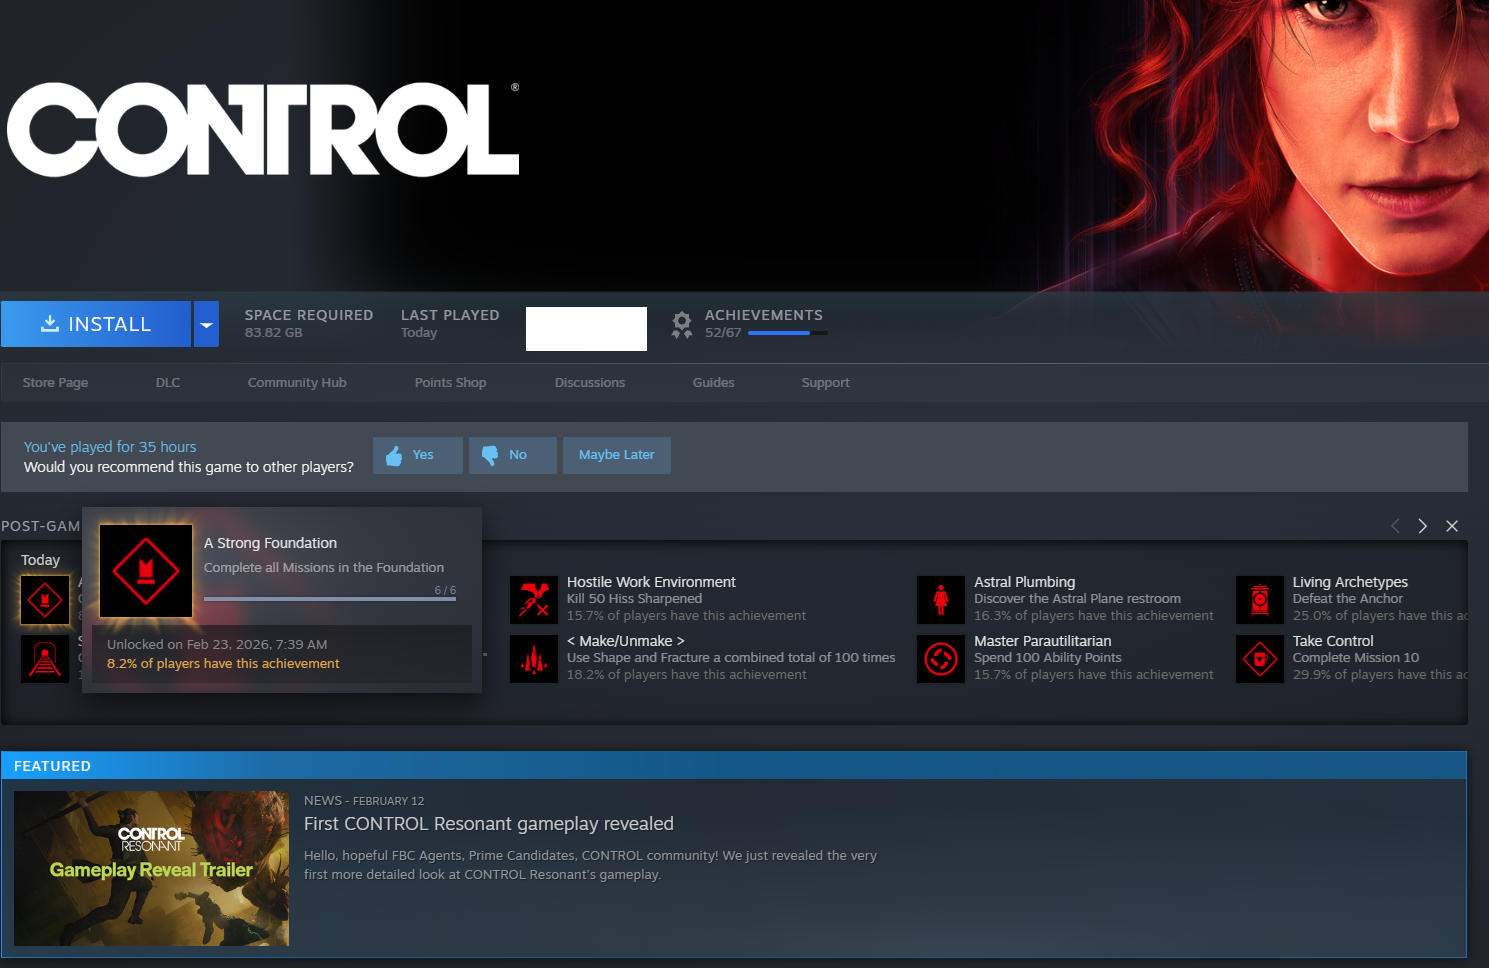1489x968 pixels.
Task: Click "Complete Mission 10" description
Action: [x=1356, y=658]
